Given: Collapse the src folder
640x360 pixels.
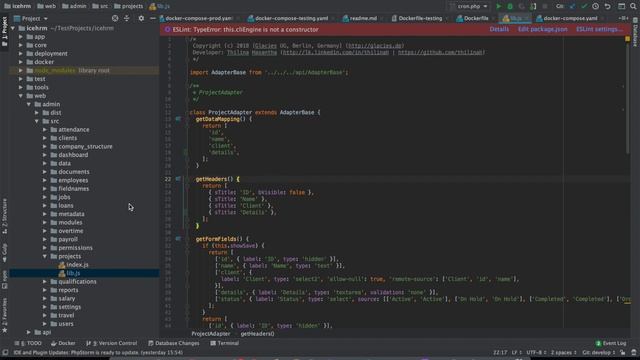Looking at the screenshot, I should pos(37,121).
